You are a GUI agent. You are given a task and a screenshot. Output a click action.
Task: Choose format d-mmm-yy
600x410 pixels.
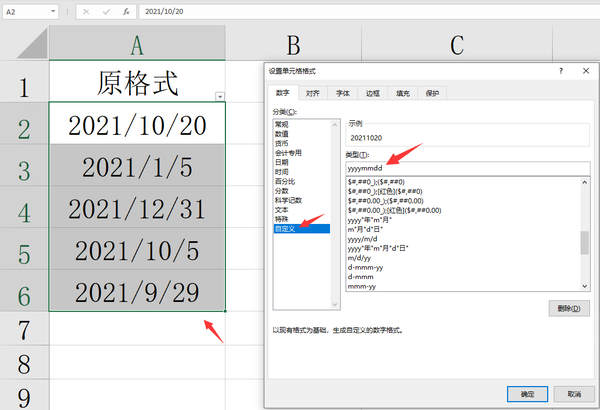[x=463, y=267]
